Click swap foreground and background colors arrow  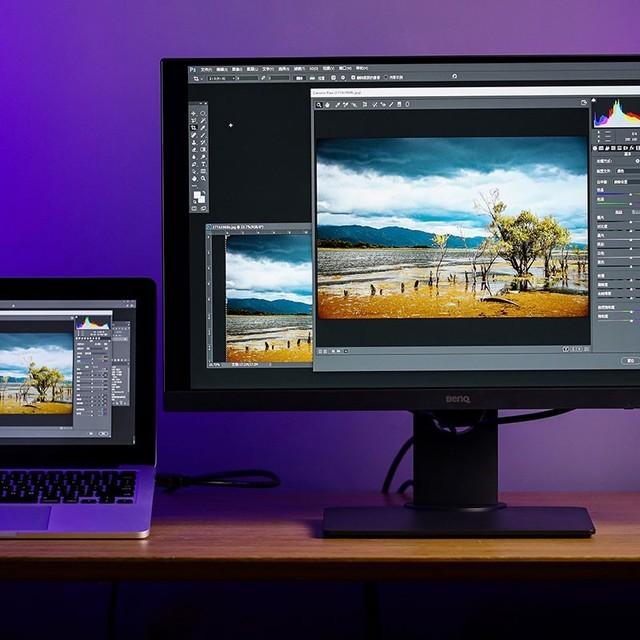[x=204, y=193]
